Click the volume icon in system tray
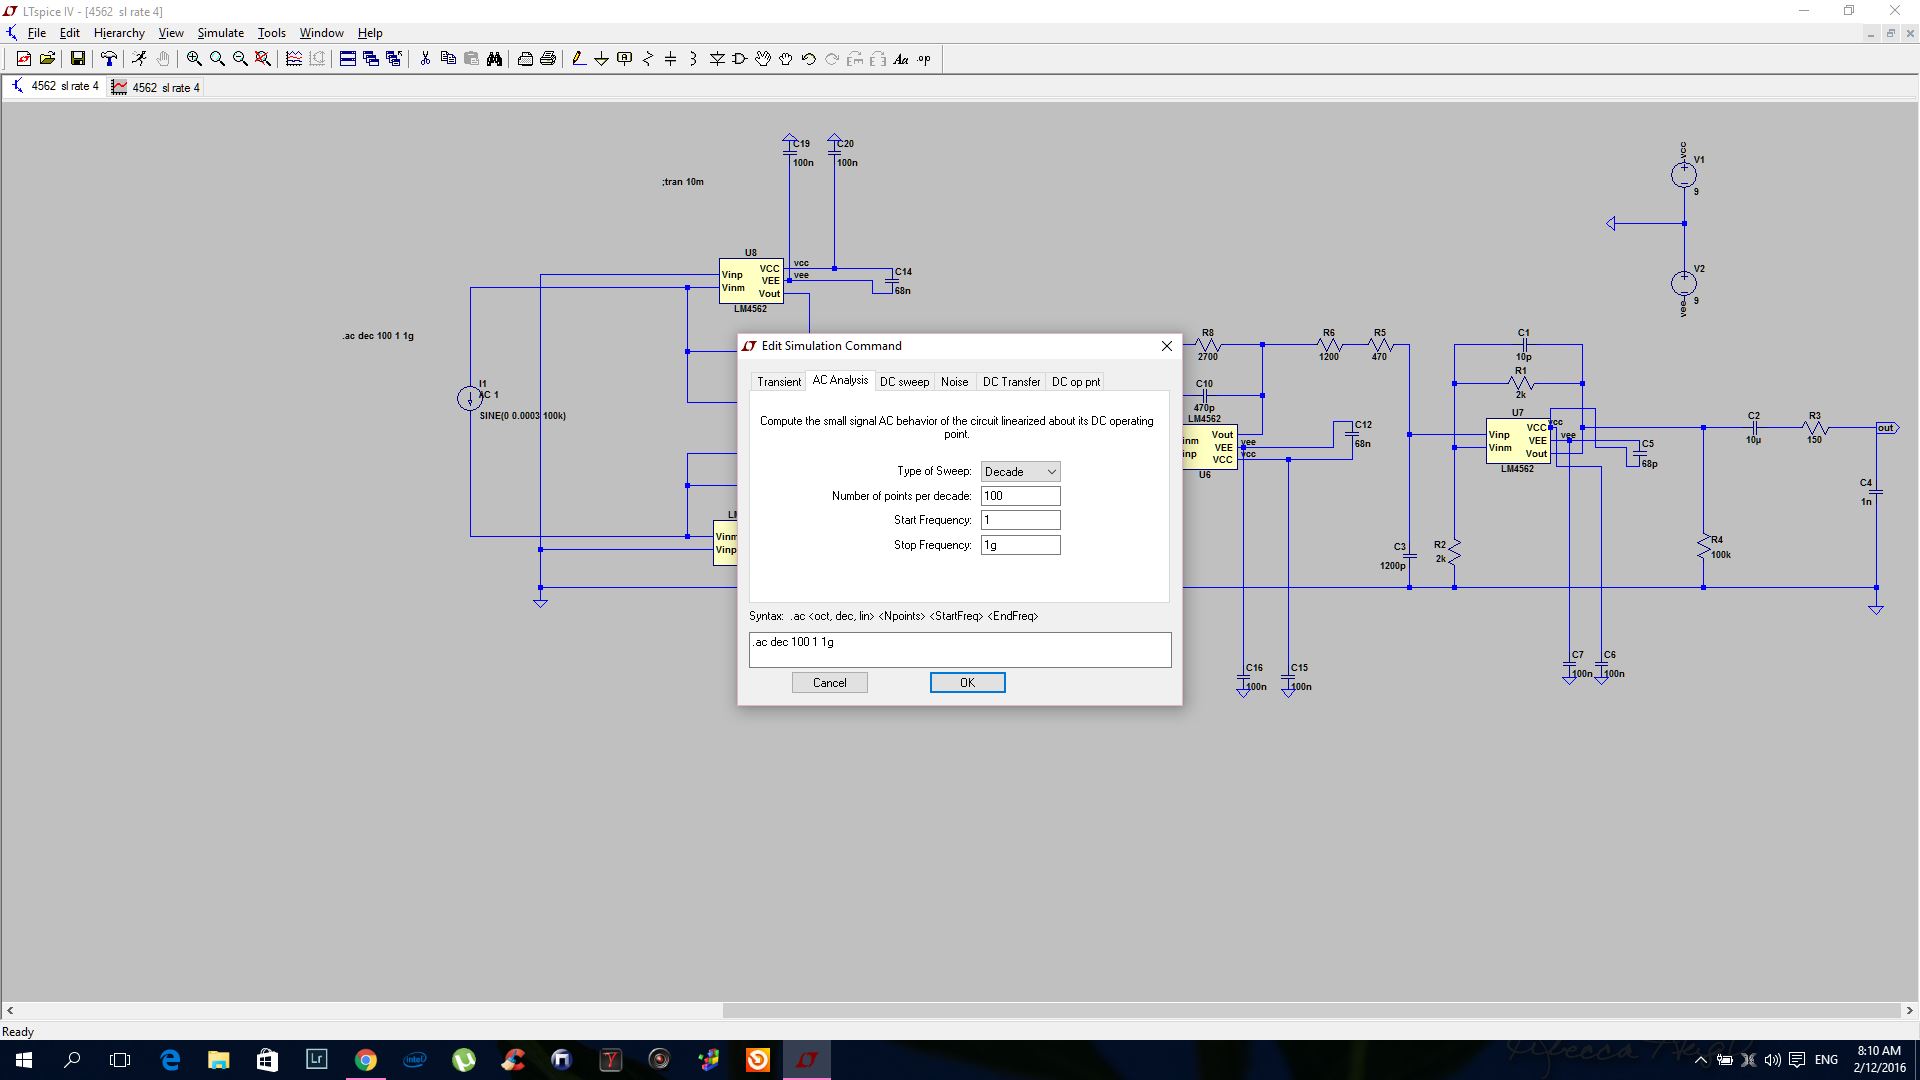The width and height of the screenshot is (1920, 1080). [1772, 1060]
